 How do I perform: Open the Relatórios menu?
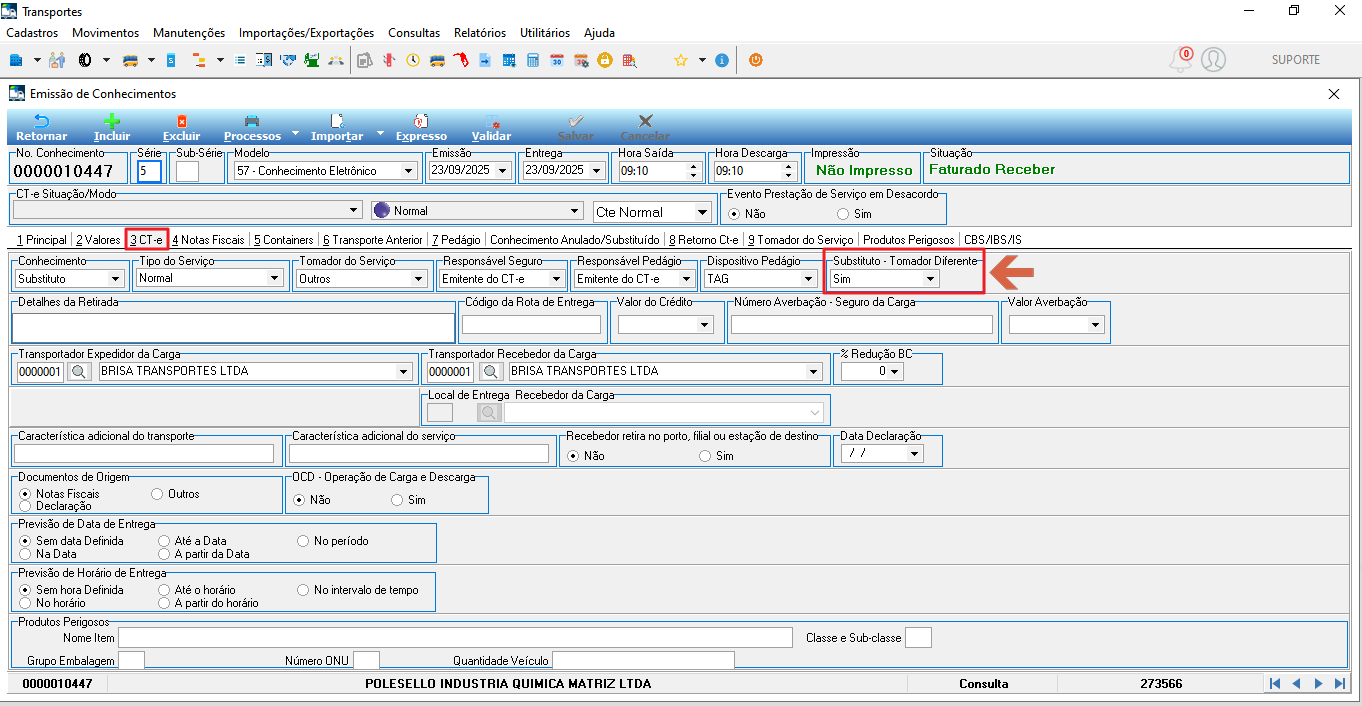(x=480, y=33)
